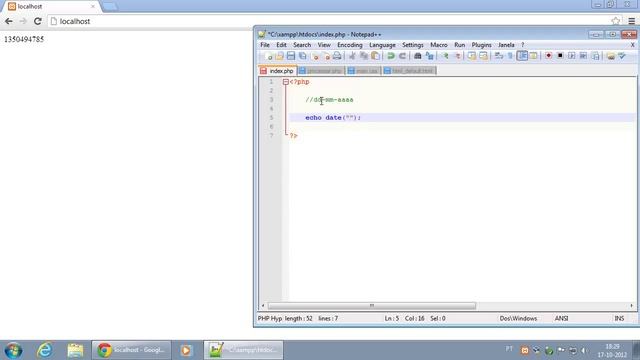Click the Windows Start button
The height and width of the screenshot is (360, 640).
13,350
